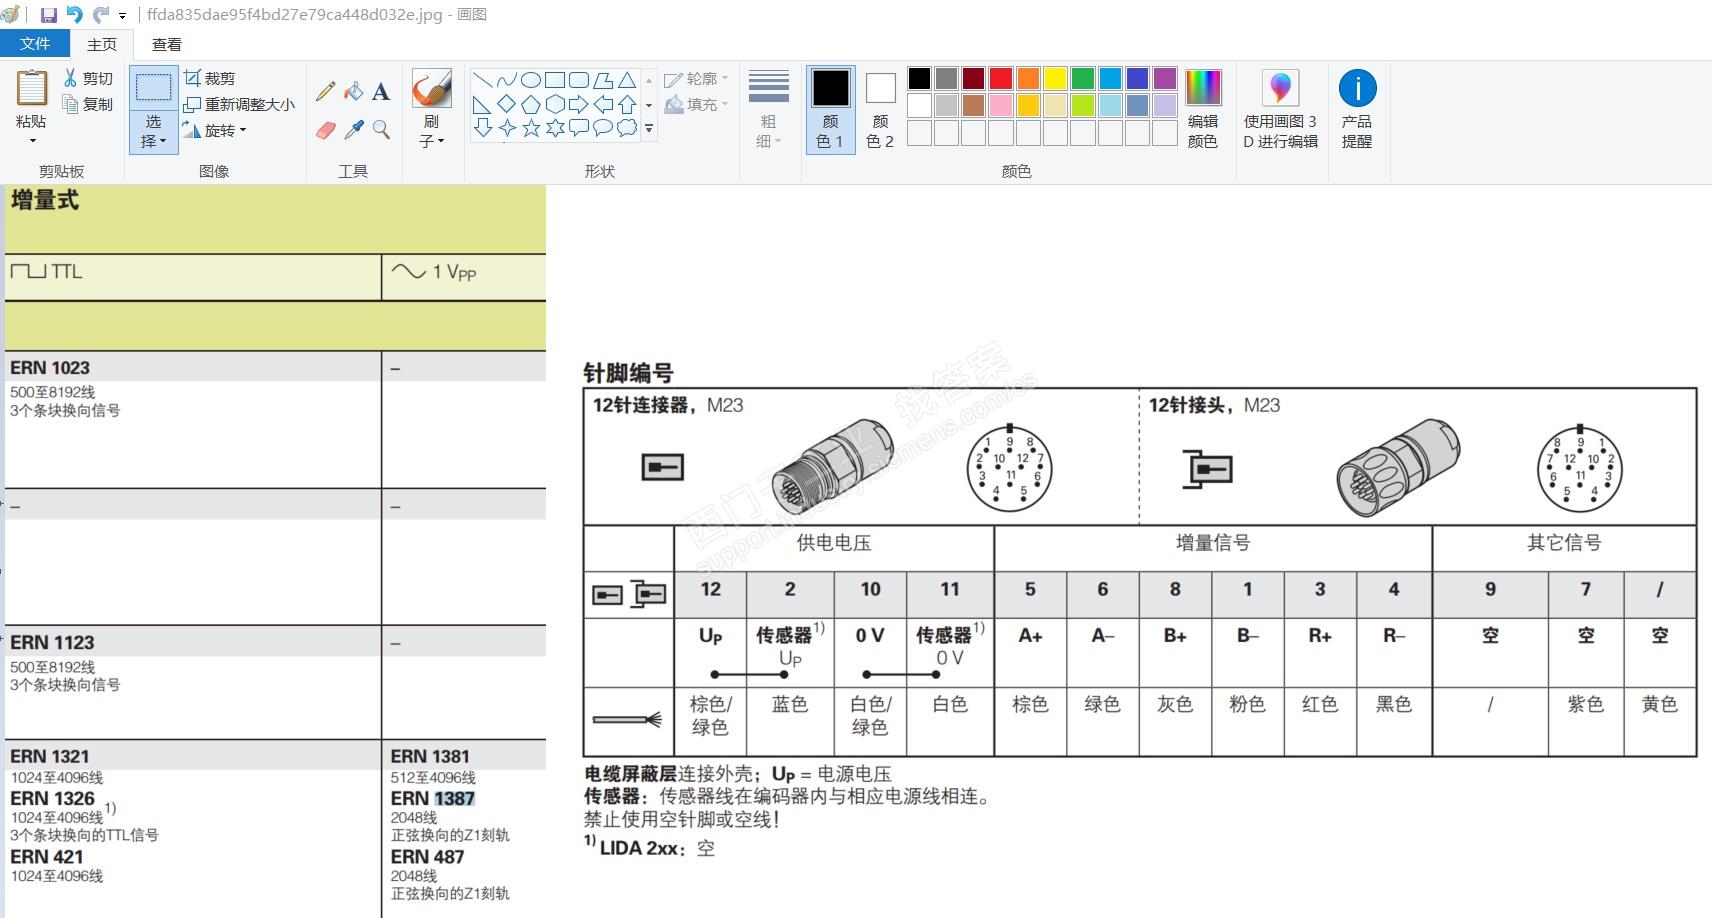
Task: Open Edit colors (编辑颜色) dialog
Action: coord(1203,109)
